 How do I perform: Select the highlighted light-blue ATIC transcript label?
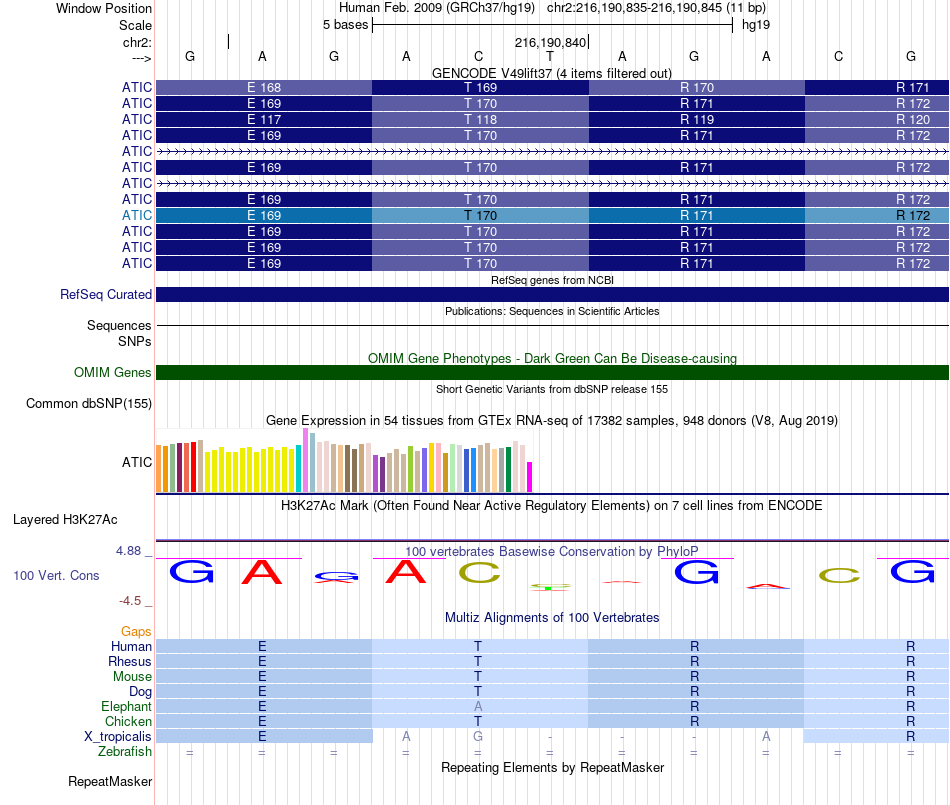[x=136, y=215]
